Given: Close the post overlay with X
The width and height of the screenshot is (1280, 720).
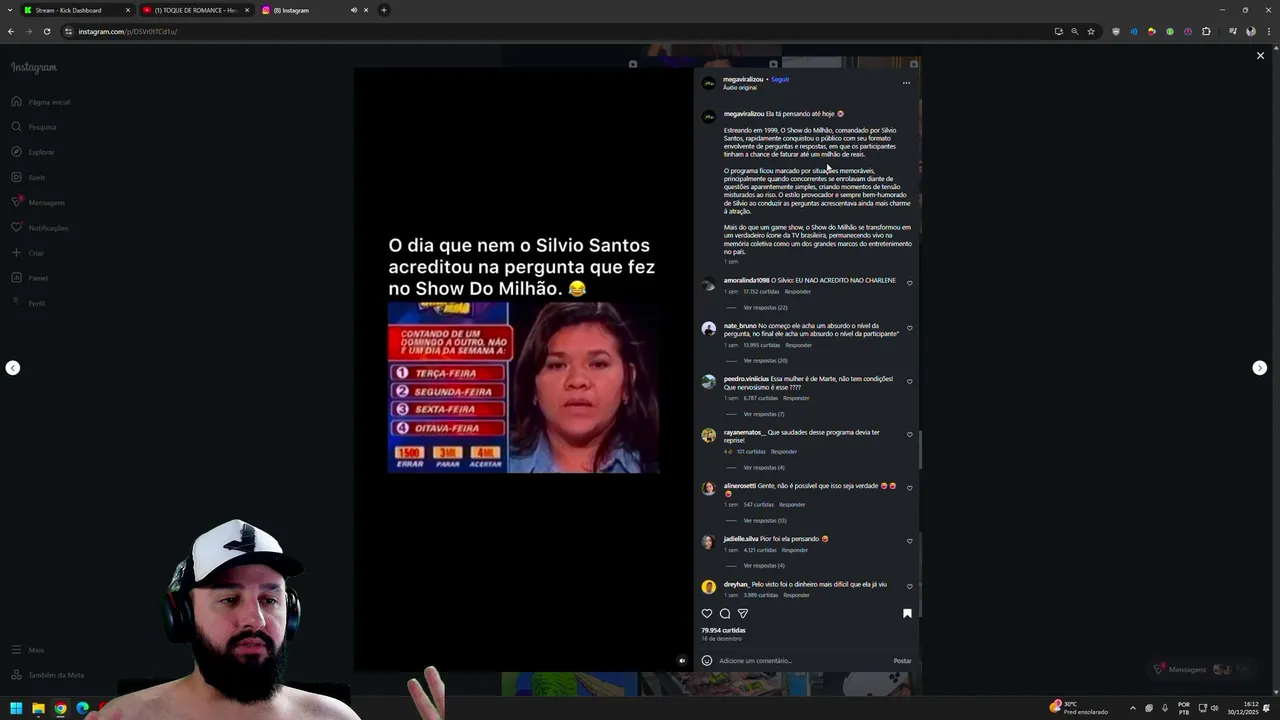Looking at the screenshot, I should coord(1260,56).
